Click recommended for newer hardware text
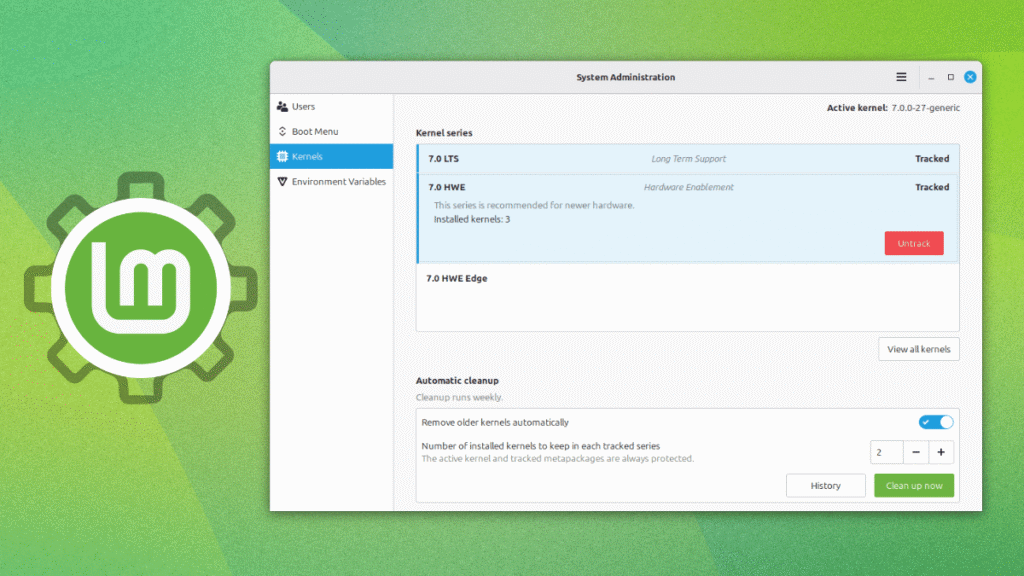The image size is (1024, 576). (534, 205)
